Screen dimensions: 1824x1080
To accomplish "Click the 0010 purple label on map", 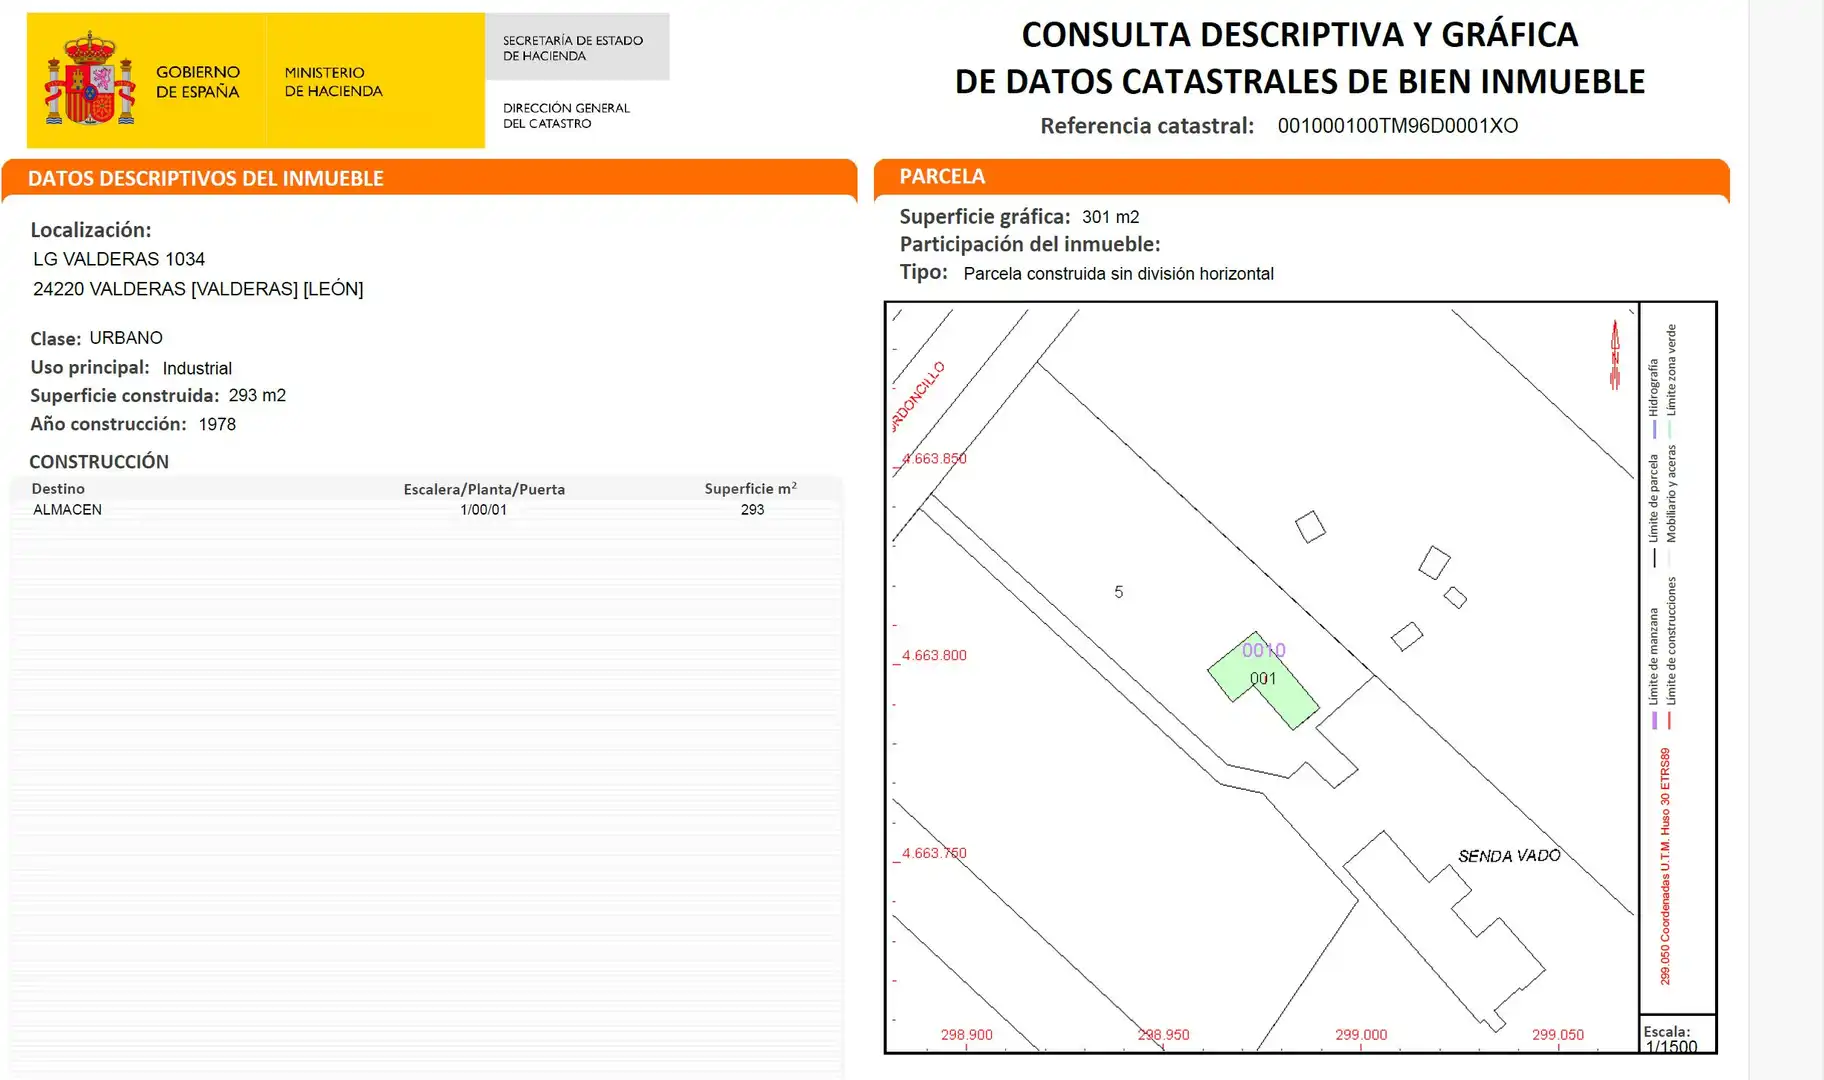I will point(1263,651).
